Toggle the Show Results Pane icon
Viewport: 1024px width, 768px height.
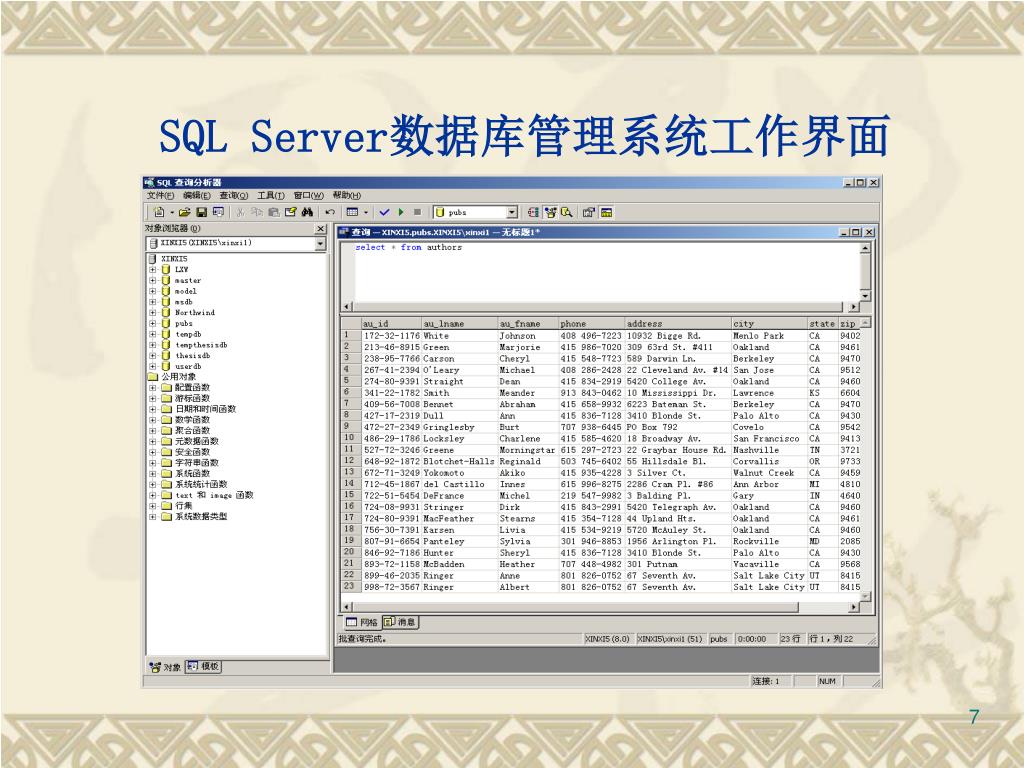tap(606, 212)
